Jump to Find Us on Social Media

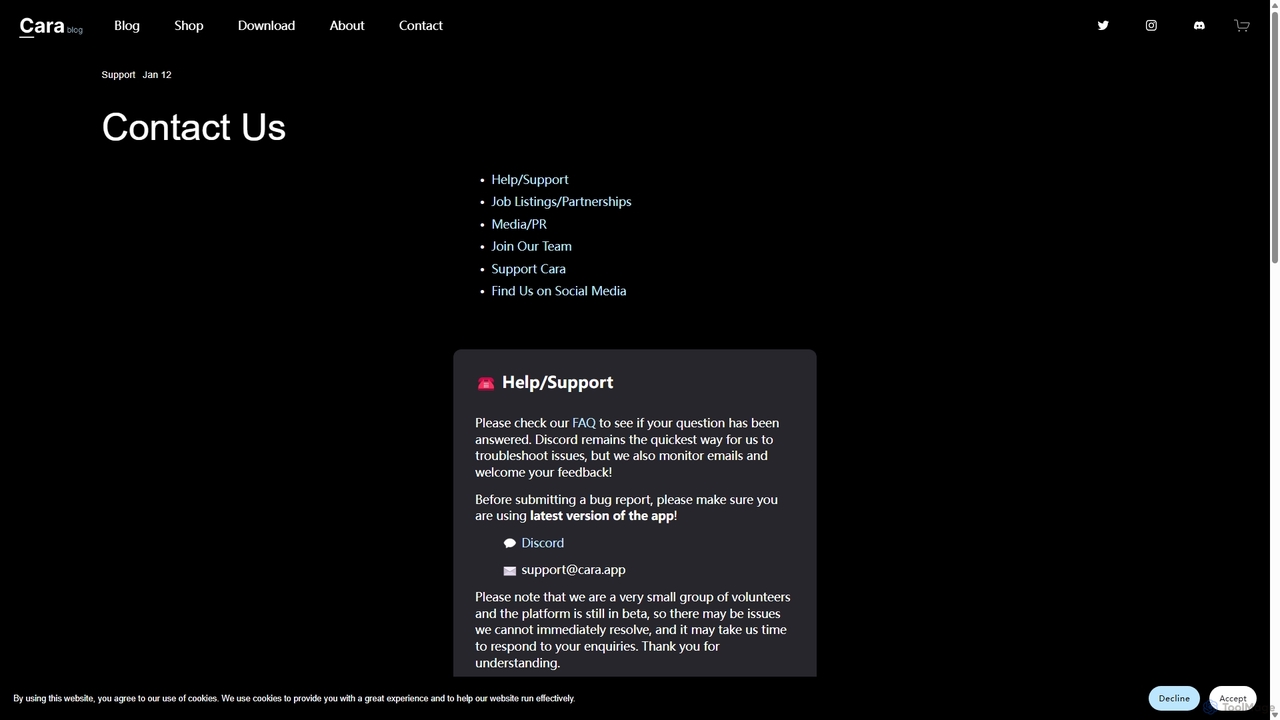(x=559, y=291)
